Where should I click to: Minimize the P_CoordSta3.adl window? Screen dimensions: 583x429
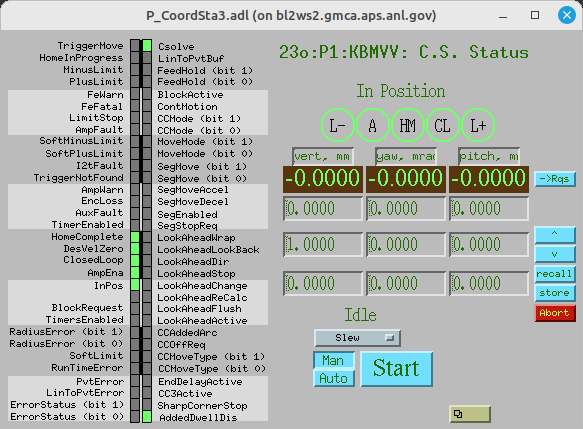click(x=503, y=16)
